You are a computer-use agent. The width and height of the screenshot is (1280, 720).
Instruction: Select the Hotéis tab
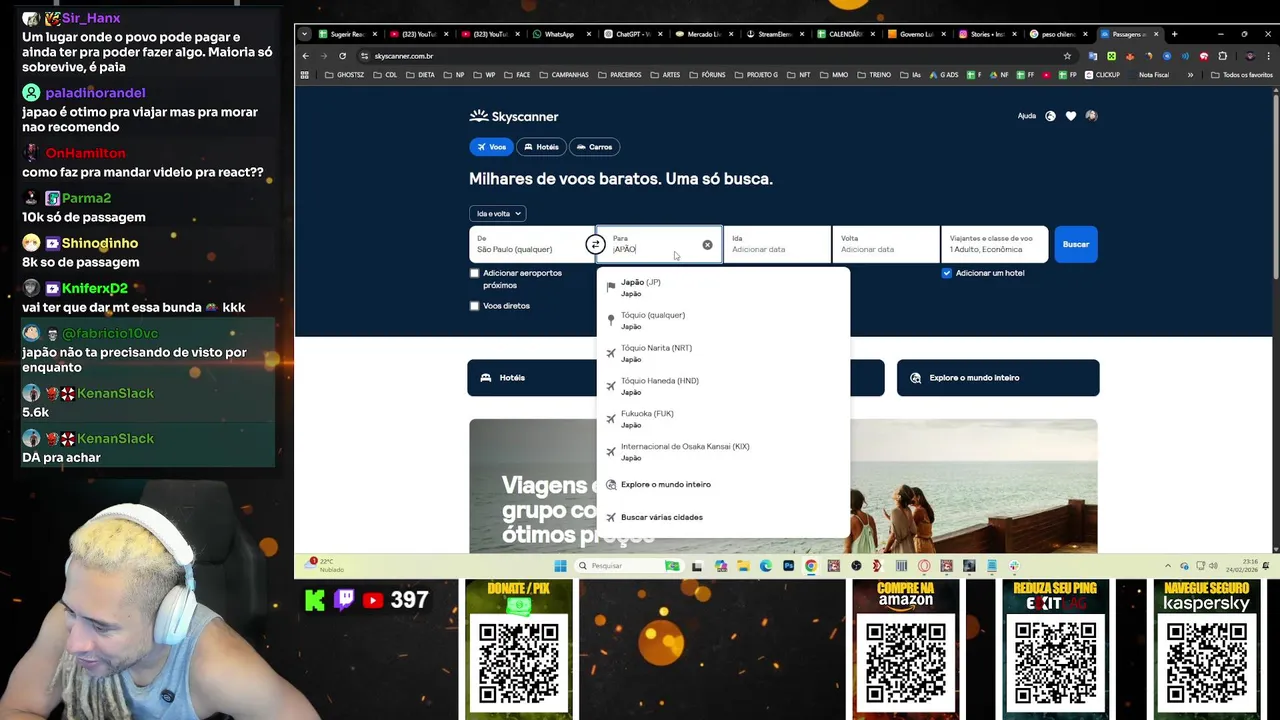(x=541, y=147)
